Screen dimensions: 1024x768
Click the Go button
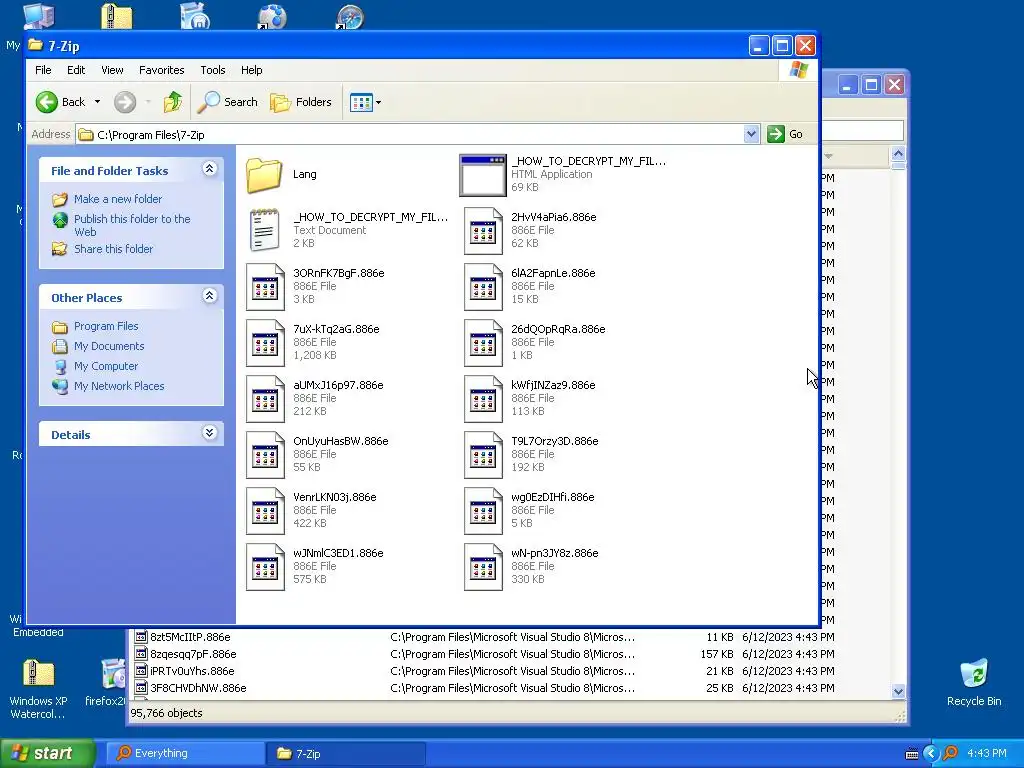point(786,134)
